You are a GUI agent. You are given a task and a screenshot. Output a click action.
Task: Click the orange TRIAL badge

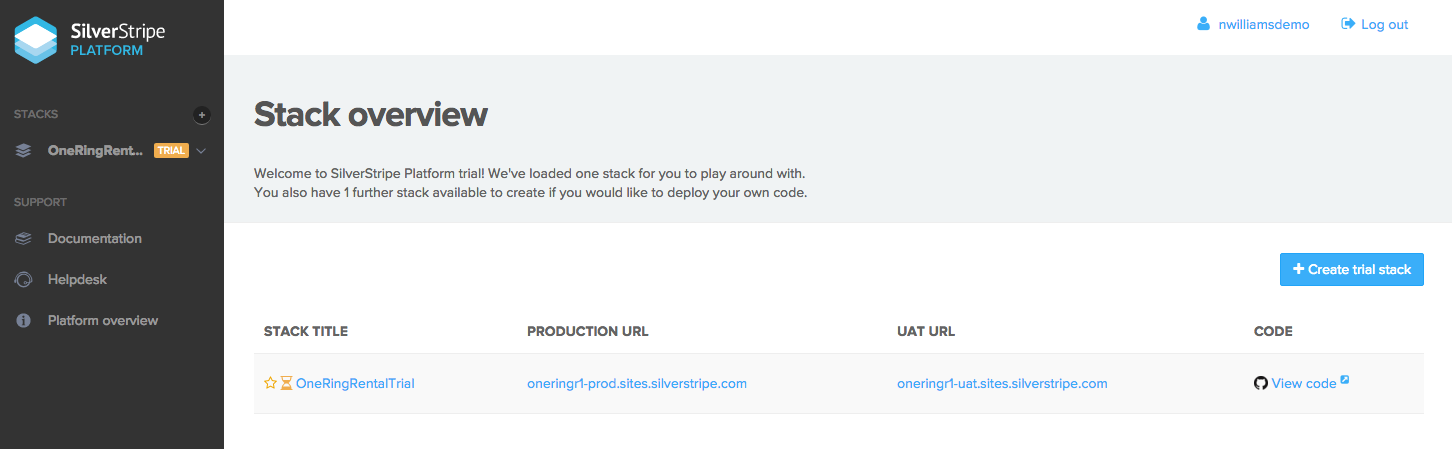[171, 151]
